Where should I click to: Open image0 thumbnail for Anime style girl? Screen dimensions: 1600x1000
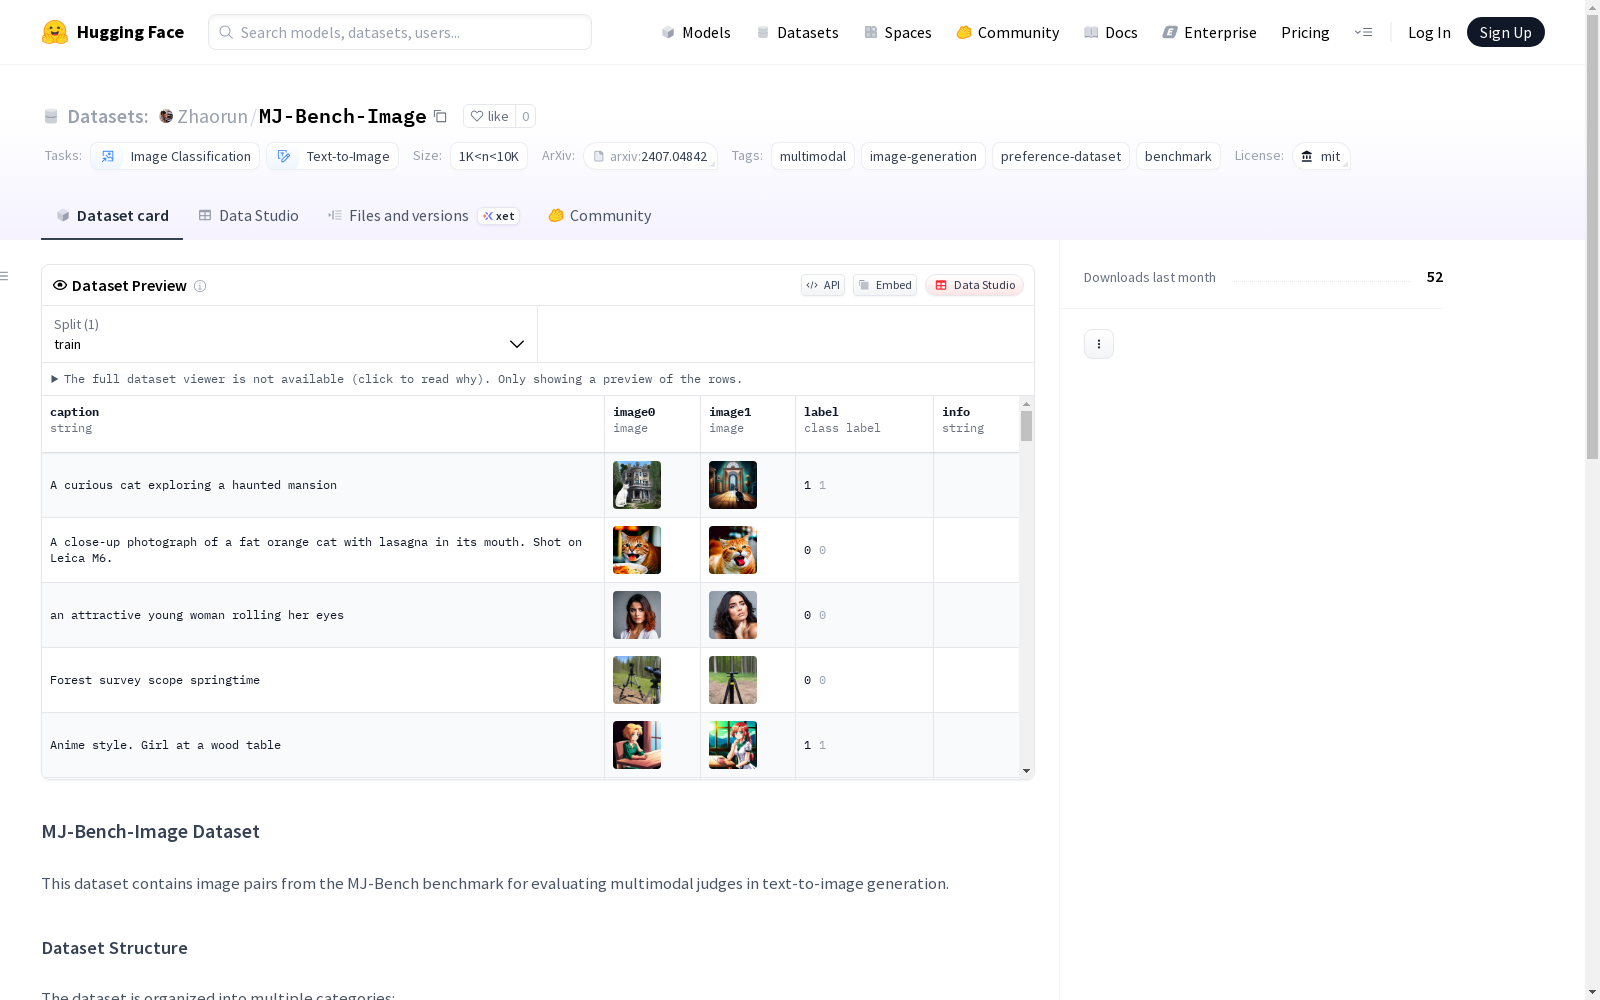pyautogui.click(x=637, y=745)
